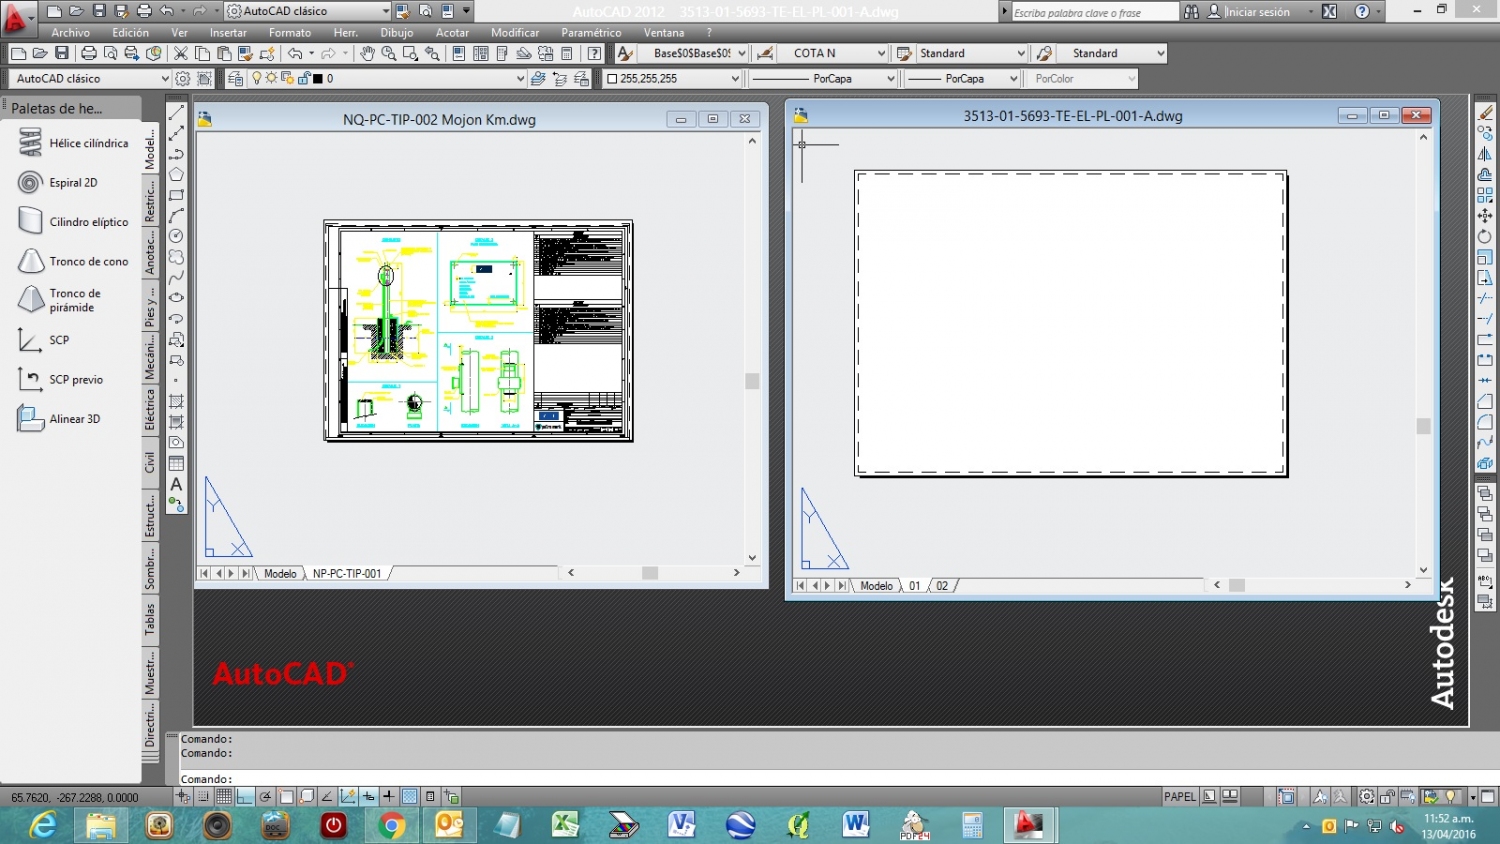Click the Save icon in standard toolbar
Viewport: 1500px width, 844px height.
(x=62, y=53)
